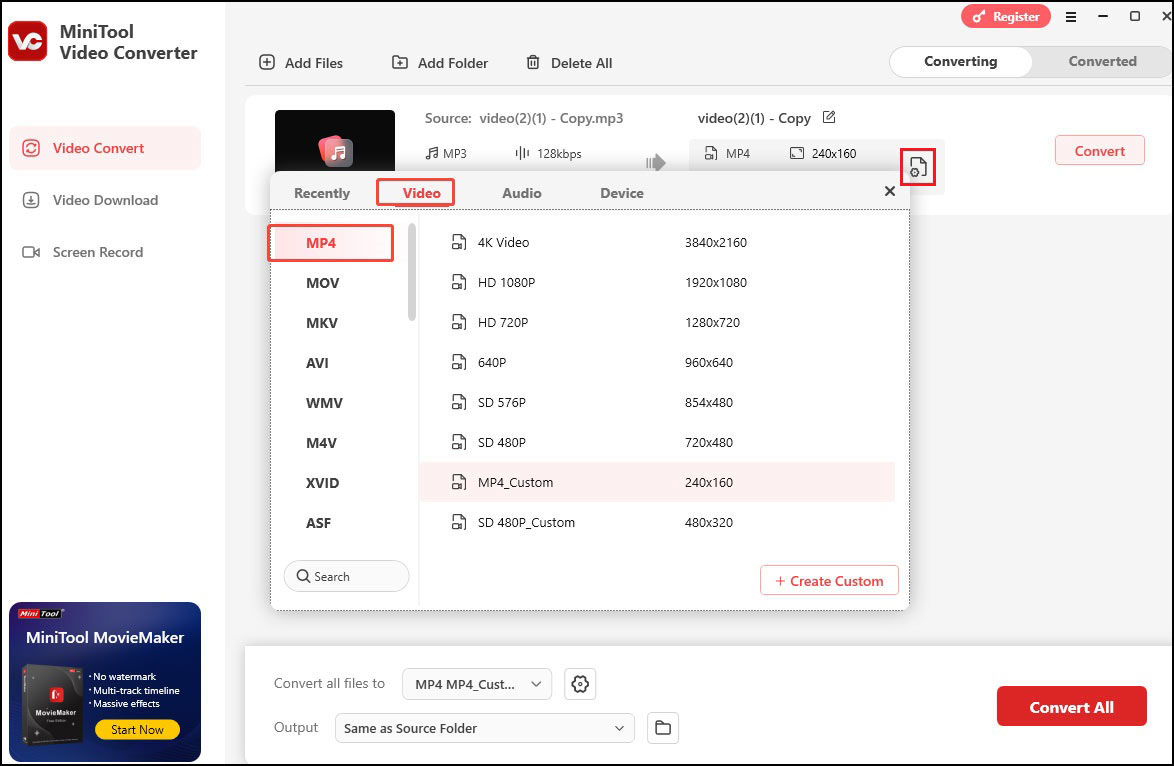Click the format Search field
The width and height of the screenshot is (1174, 766).
pyautogui.click(x=347, y=576)
